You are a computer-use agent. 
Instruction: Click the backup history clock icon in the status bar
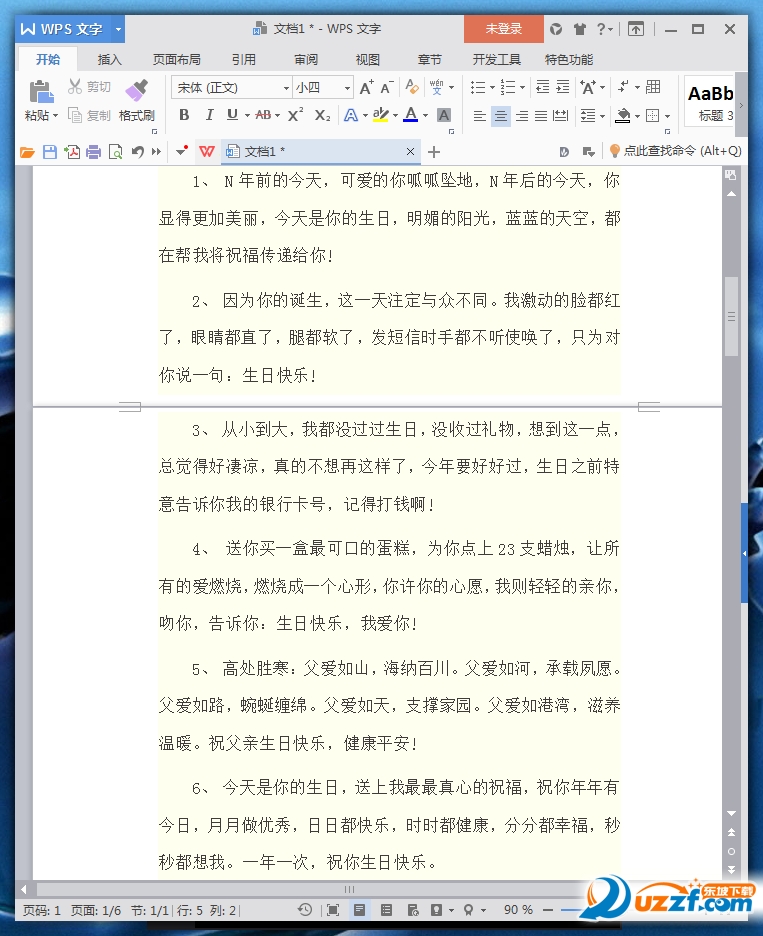[305, 910]
